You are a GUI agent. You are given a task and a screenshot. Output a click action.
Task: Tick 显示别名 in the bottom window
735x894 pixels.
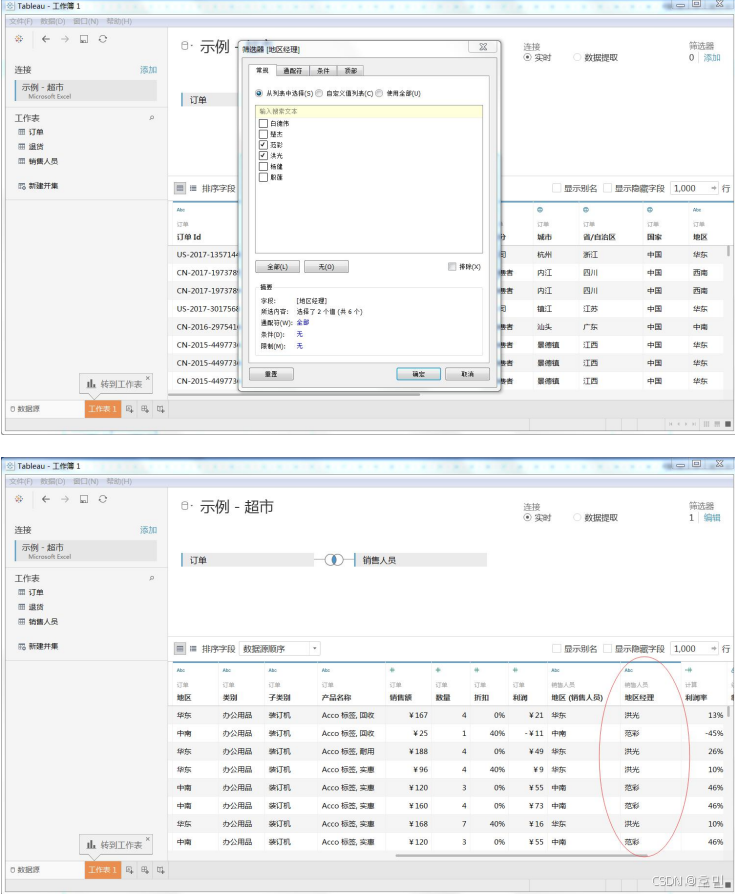tap(557, 649)
